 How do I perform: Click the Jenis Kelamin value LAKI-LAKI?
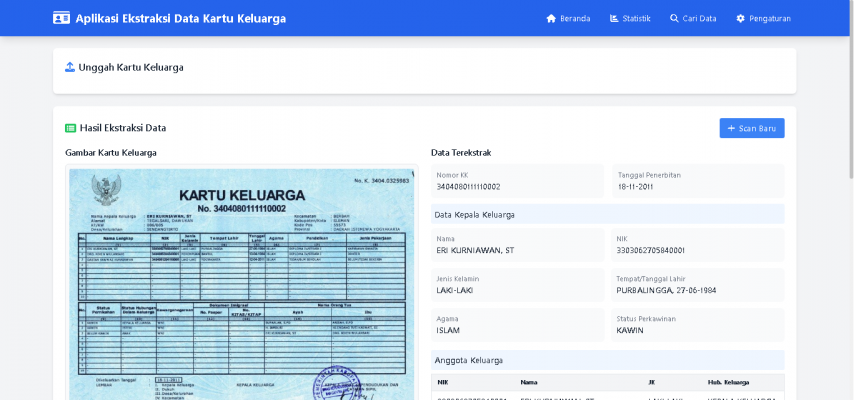pos(455,290)
